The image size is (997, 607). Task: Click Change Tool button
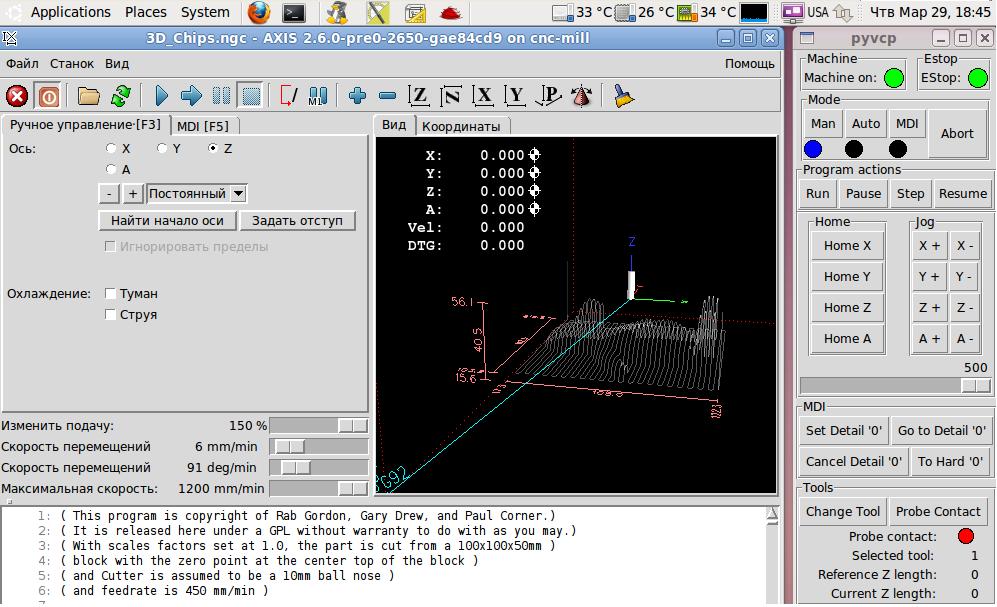(842, 512)
